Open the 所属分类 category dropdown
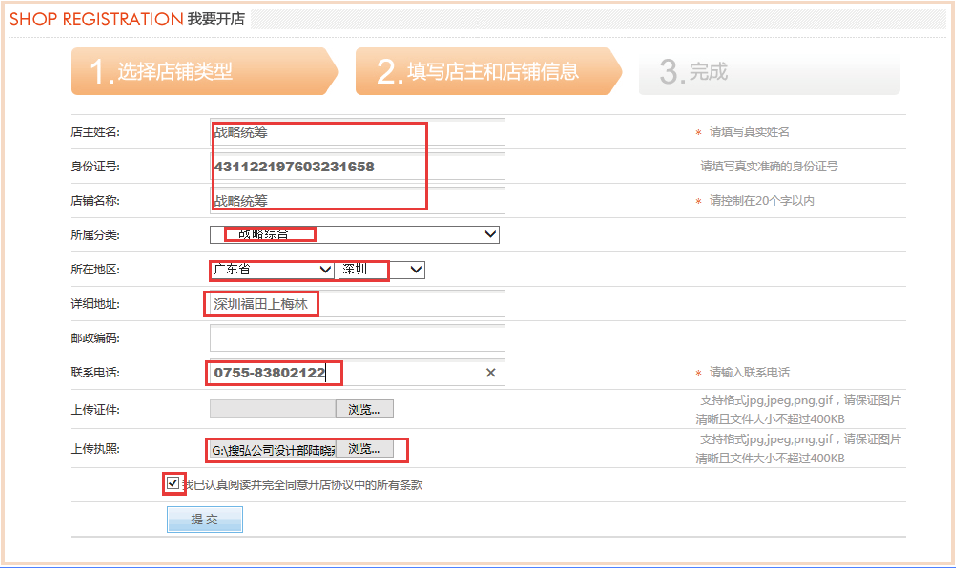The image size is (956, 568). 355,235
